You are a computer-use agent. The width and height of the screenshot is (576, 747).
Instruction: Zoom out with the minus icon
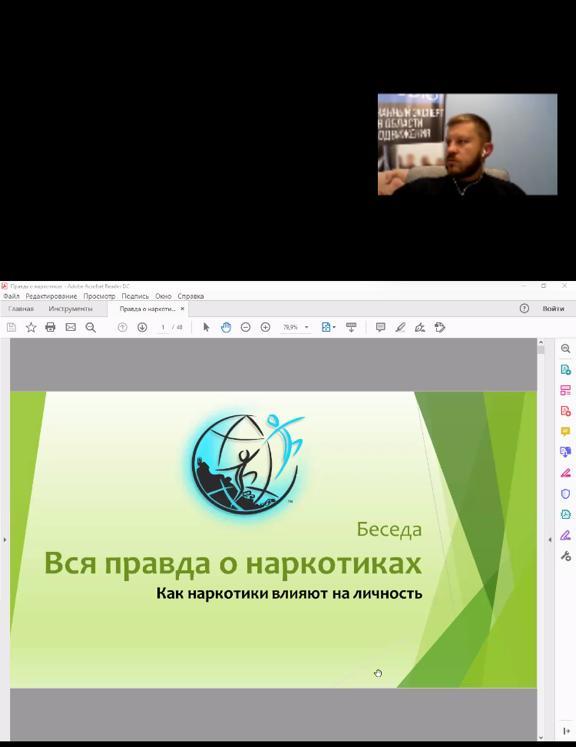(245, 327)
